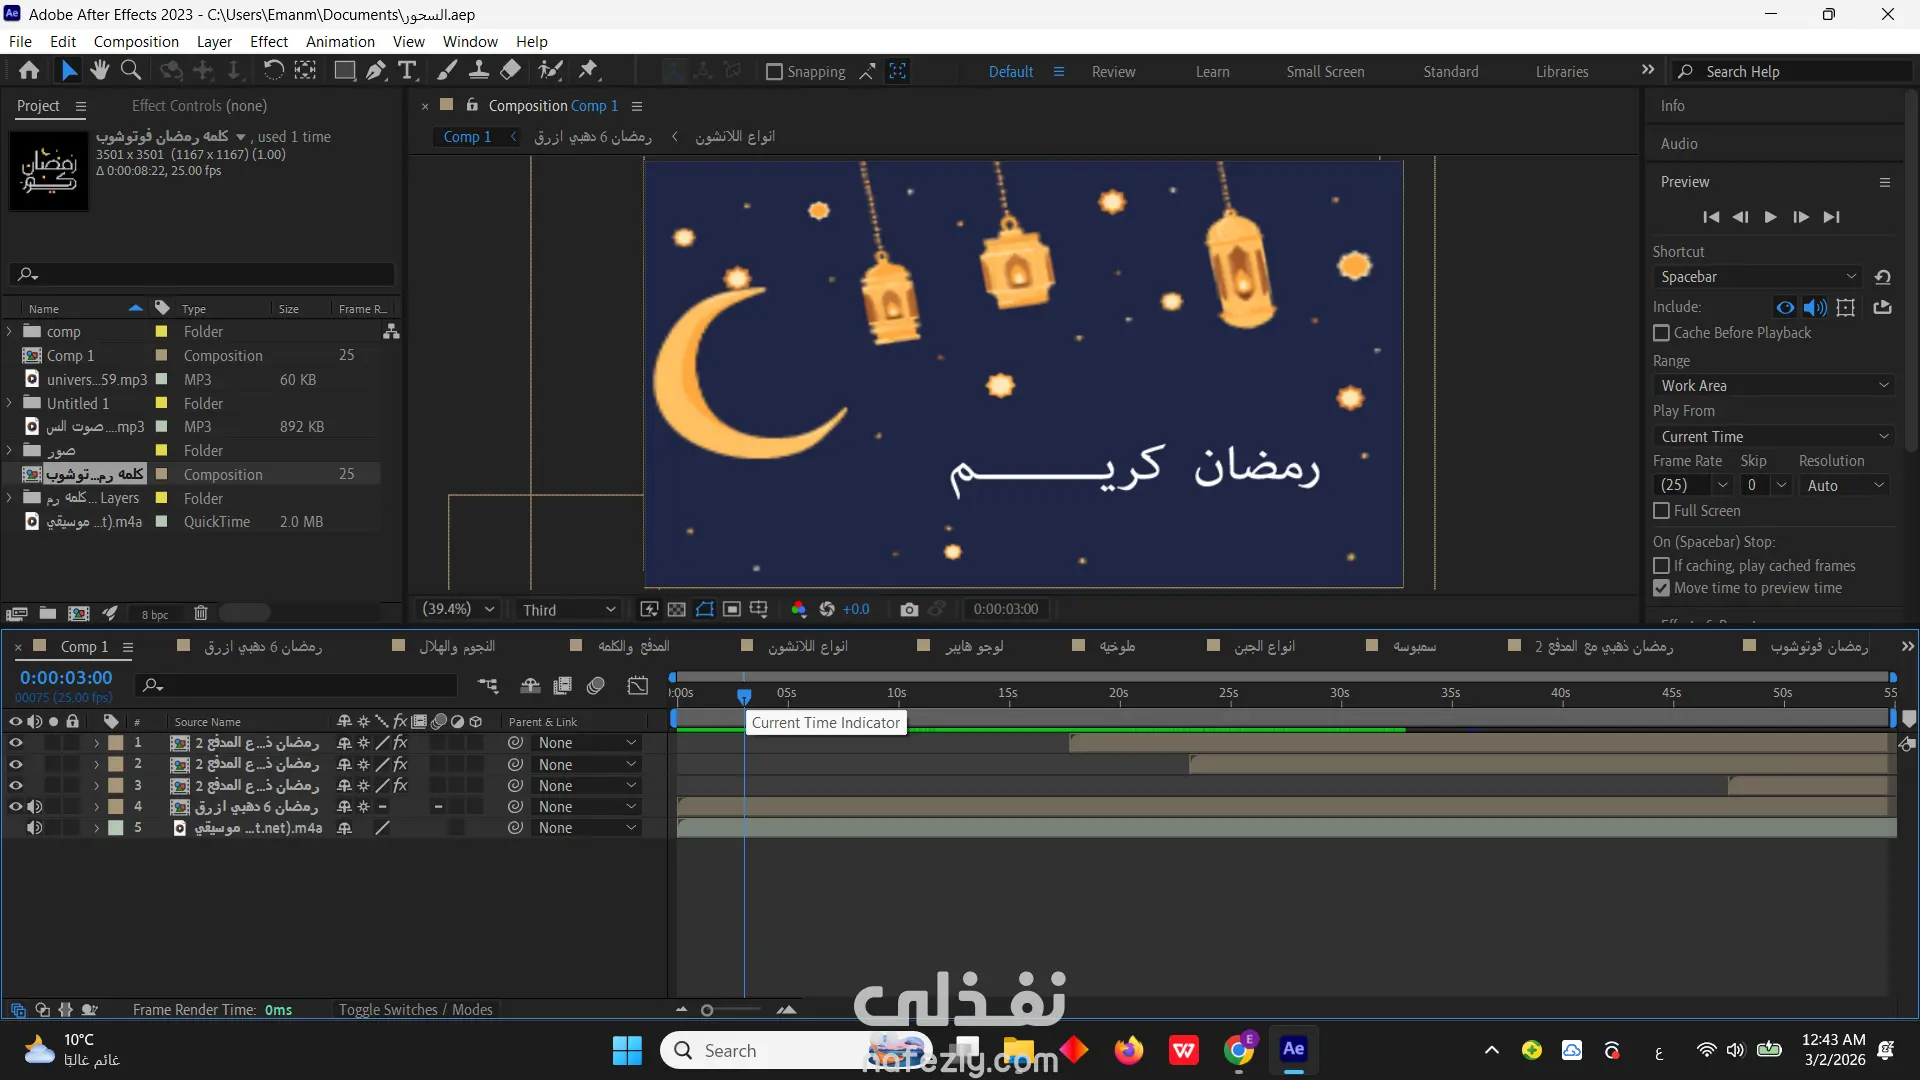Click the Take Snapshot camera icon
This screenshot has width=1920, height=1080.
tap(908, 609)
